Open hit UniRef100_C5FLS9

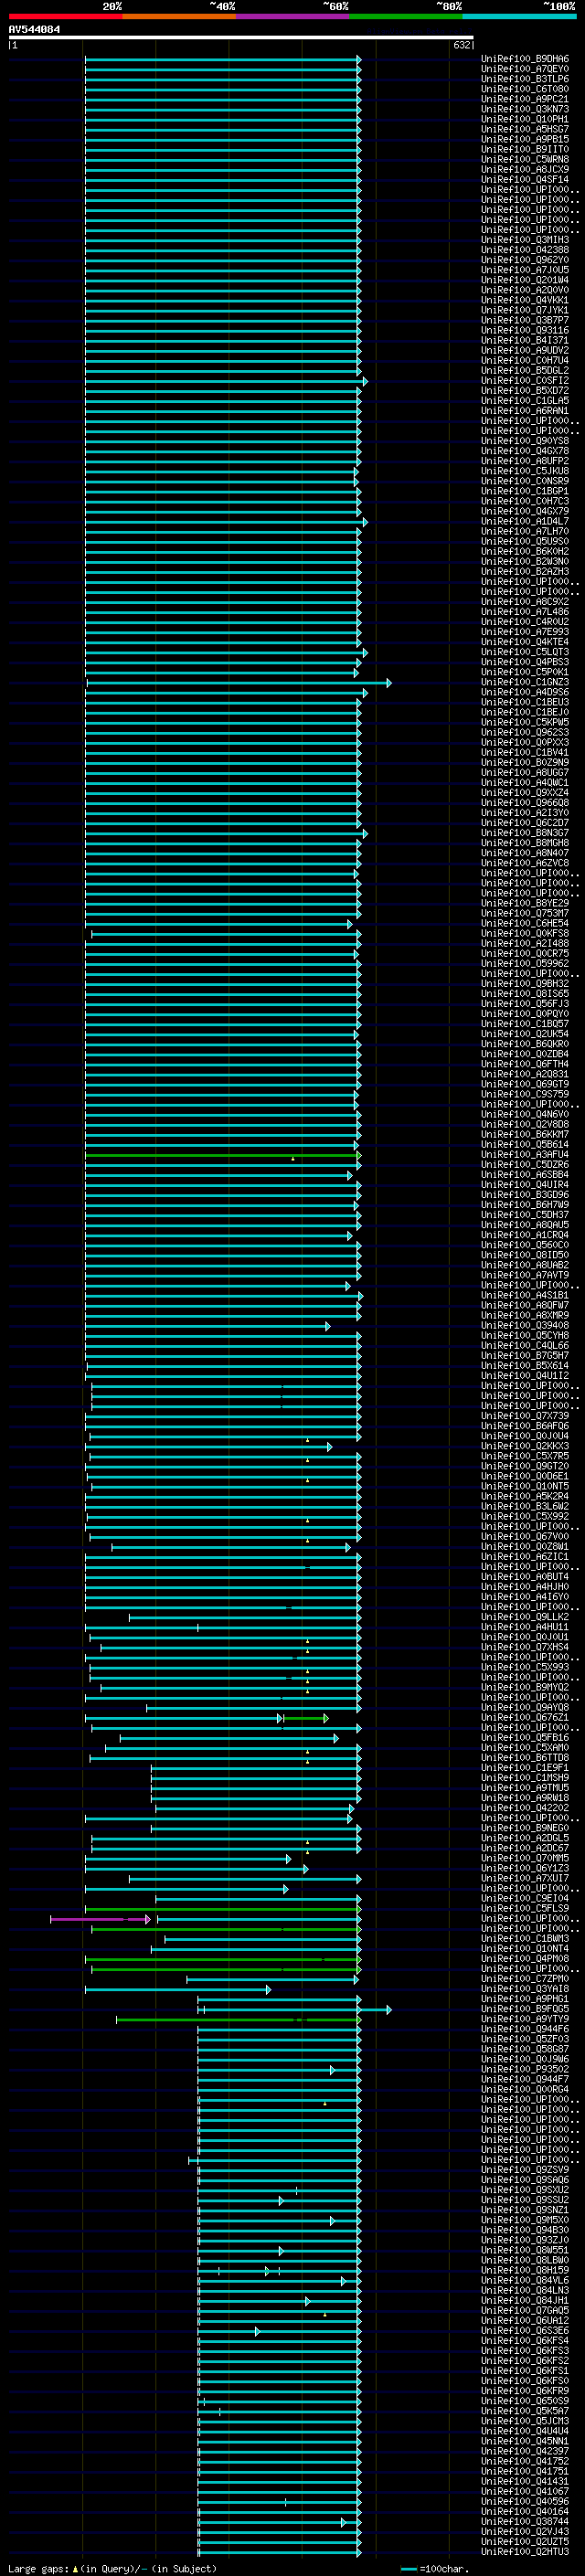click(x=525, y=1909)
